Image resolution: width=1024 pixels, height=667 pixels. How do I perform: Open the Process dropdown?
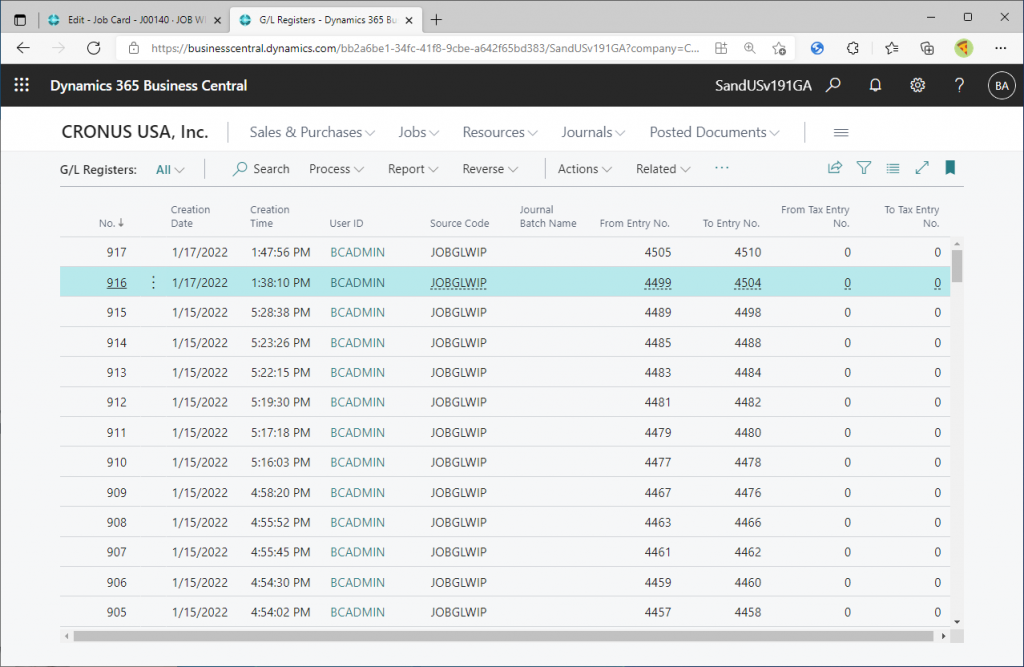(336, 169)
